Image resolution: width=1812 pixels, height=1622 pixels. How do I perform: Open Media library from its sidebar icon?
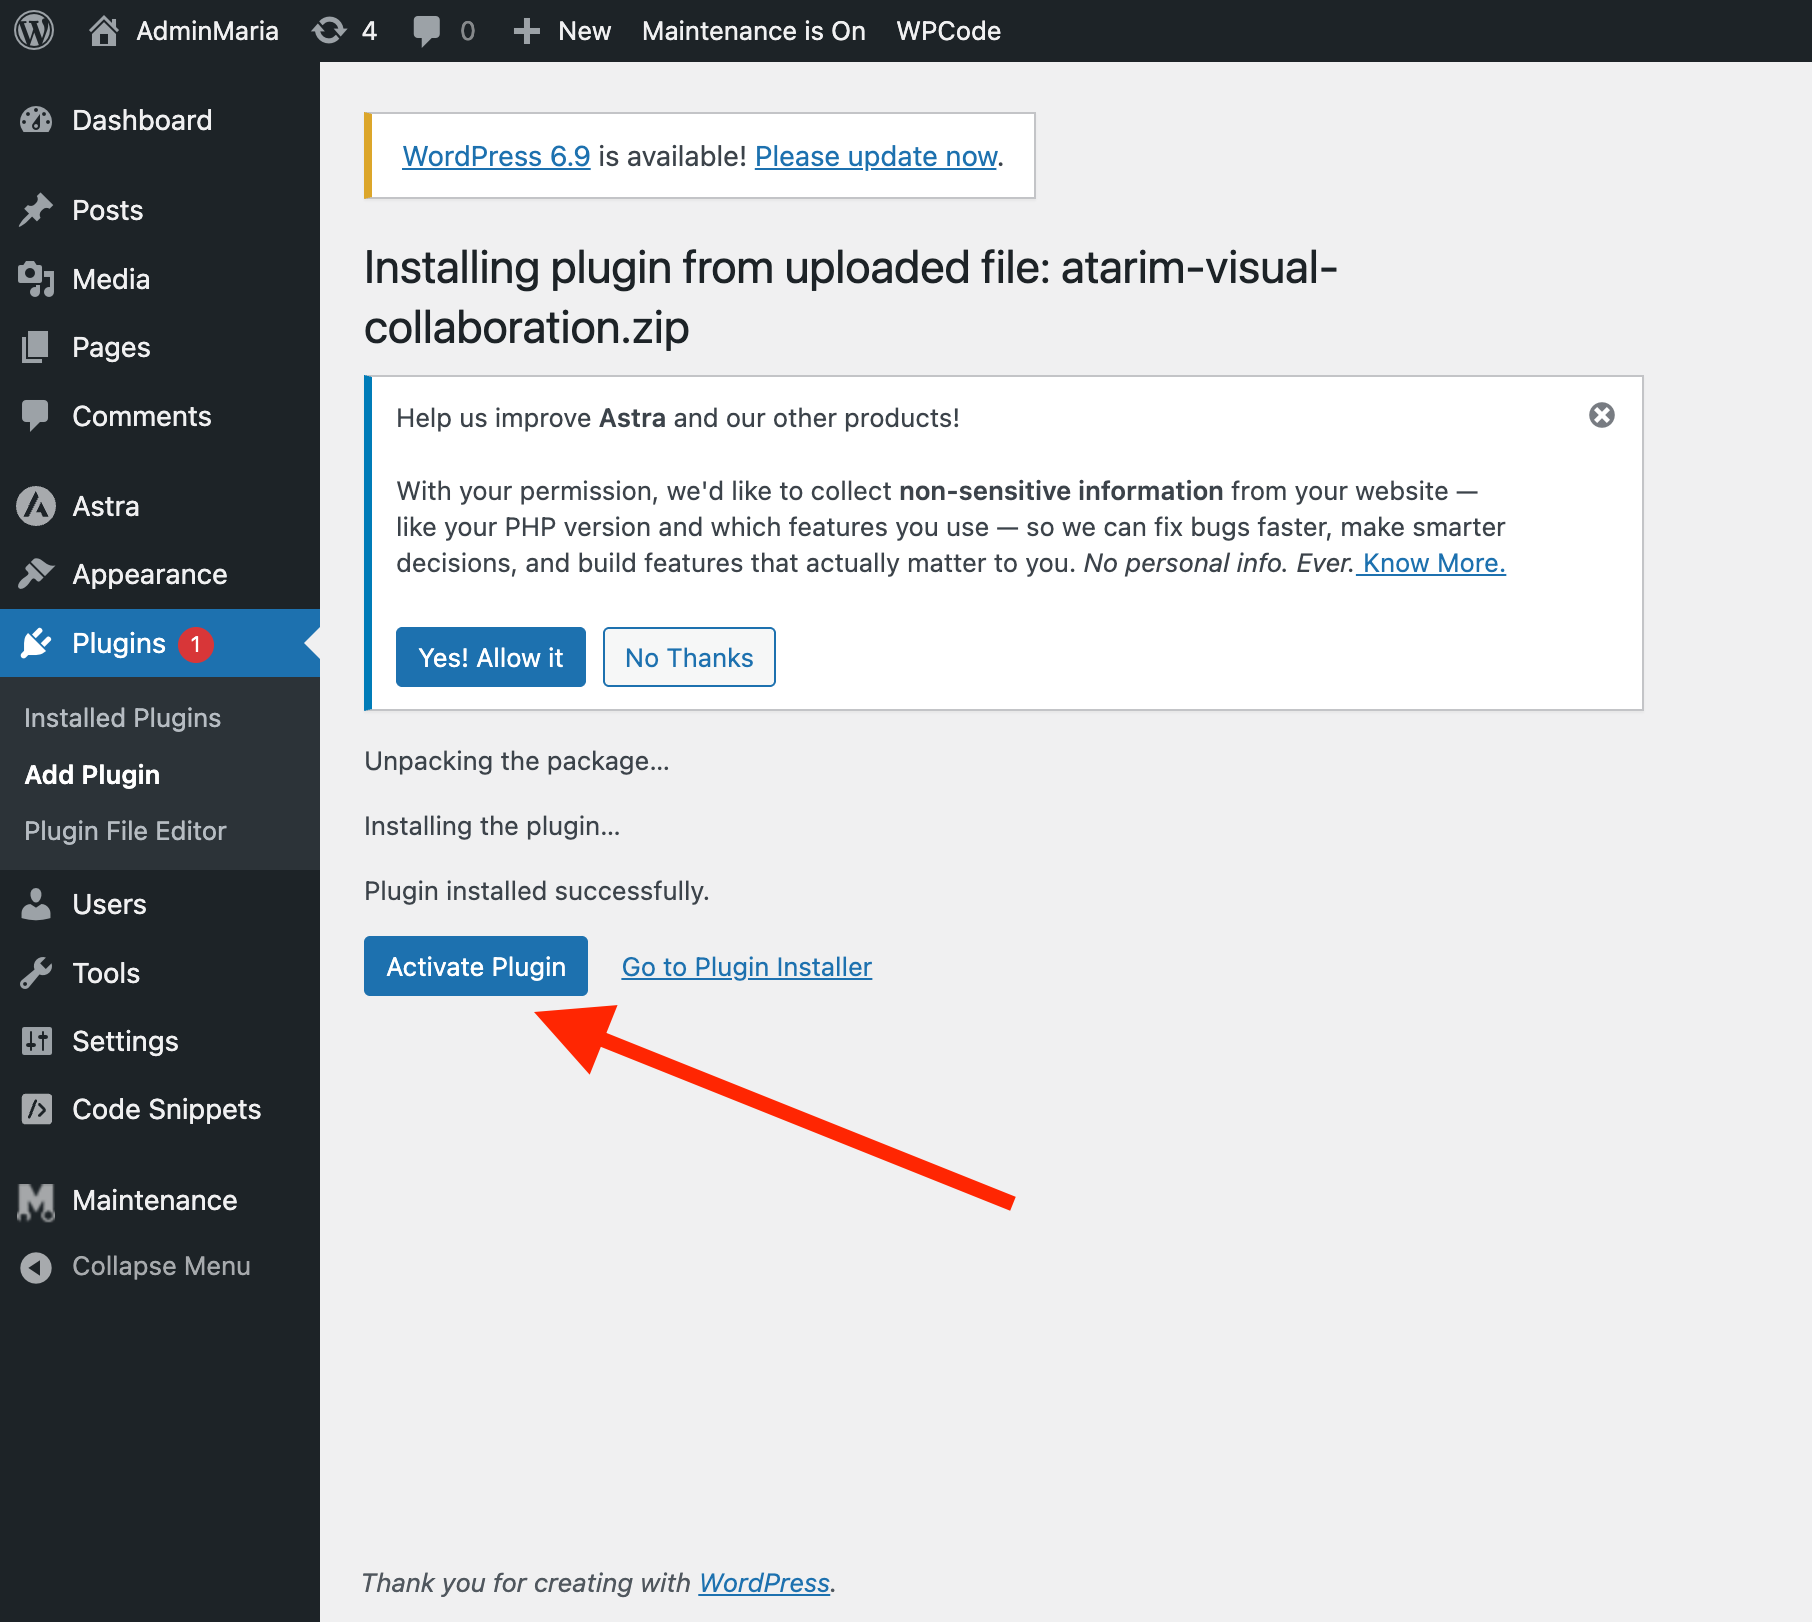(36, 279)
